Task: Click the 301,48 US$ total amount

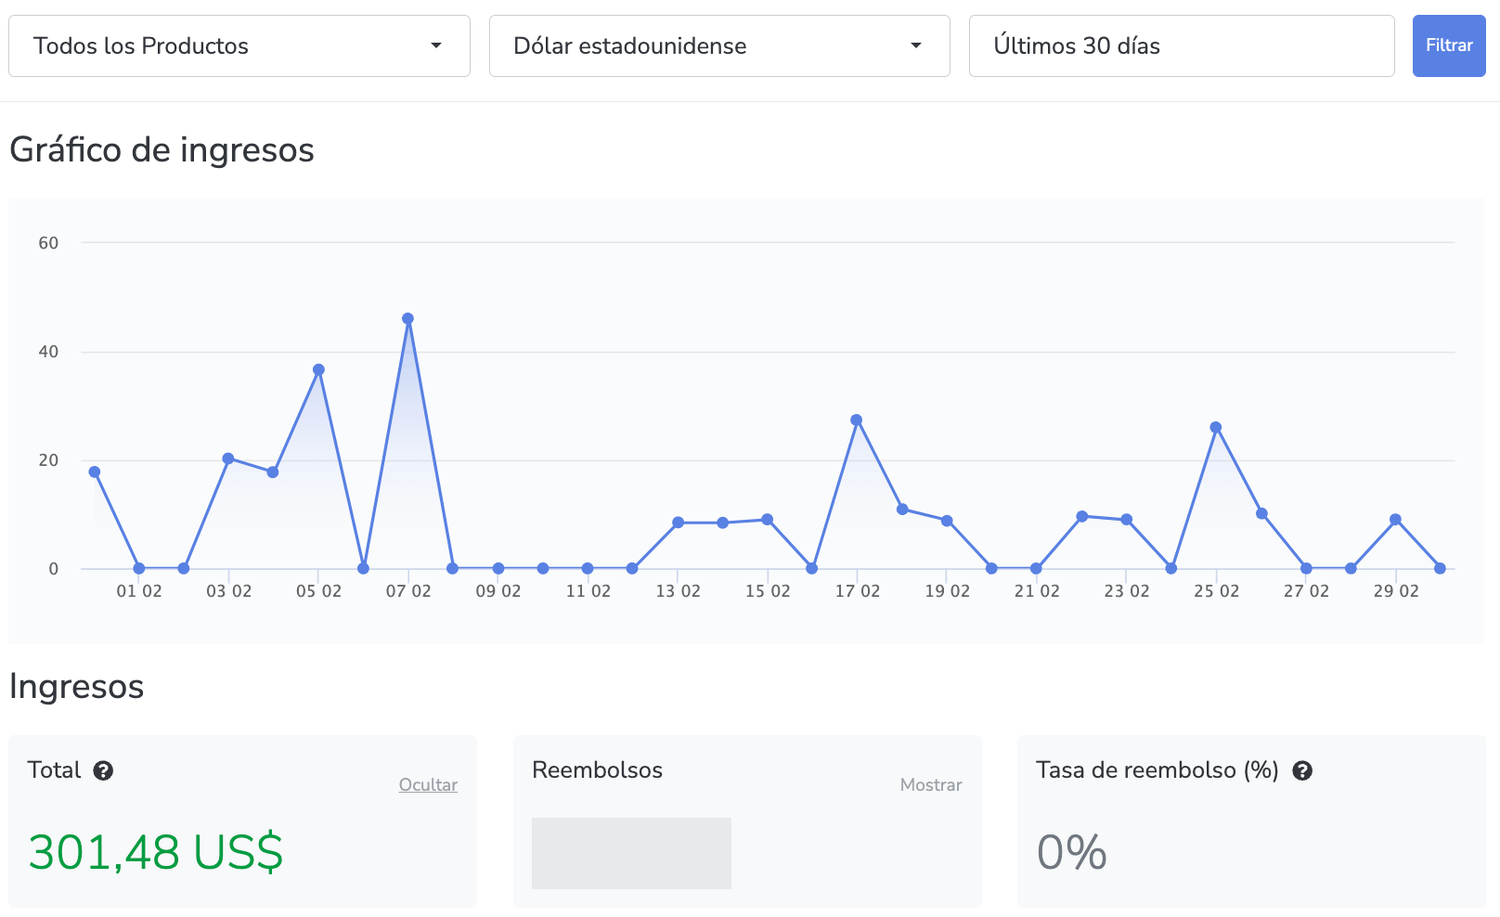Action: [x=156, y=853]
